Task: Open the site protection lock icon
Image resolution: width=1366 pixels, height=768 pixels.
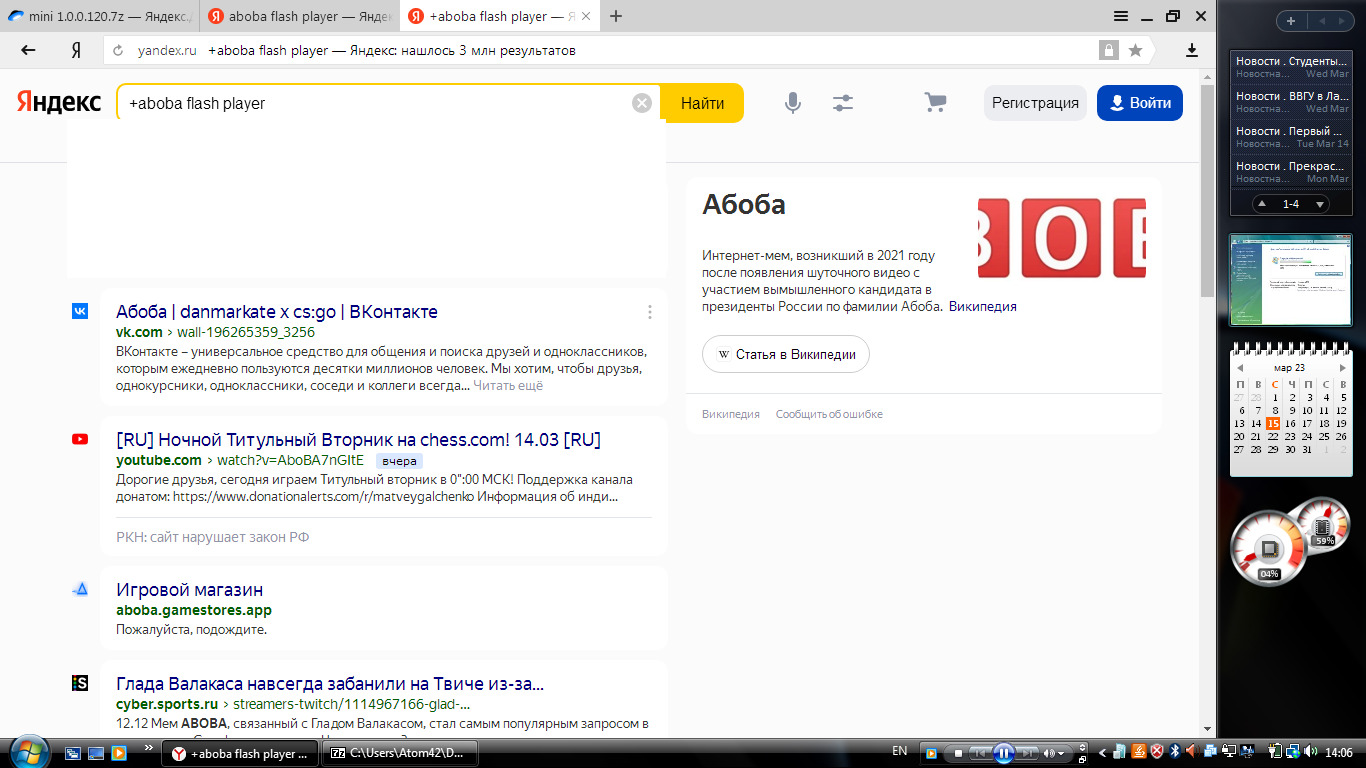Action: (x=1108, y=50)
